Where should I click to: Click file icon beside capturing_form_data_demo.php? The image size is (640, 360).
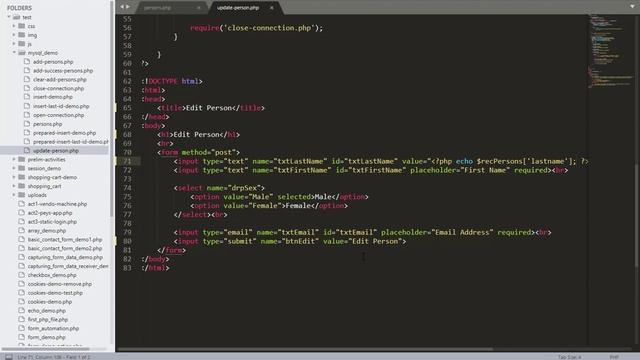22,257
